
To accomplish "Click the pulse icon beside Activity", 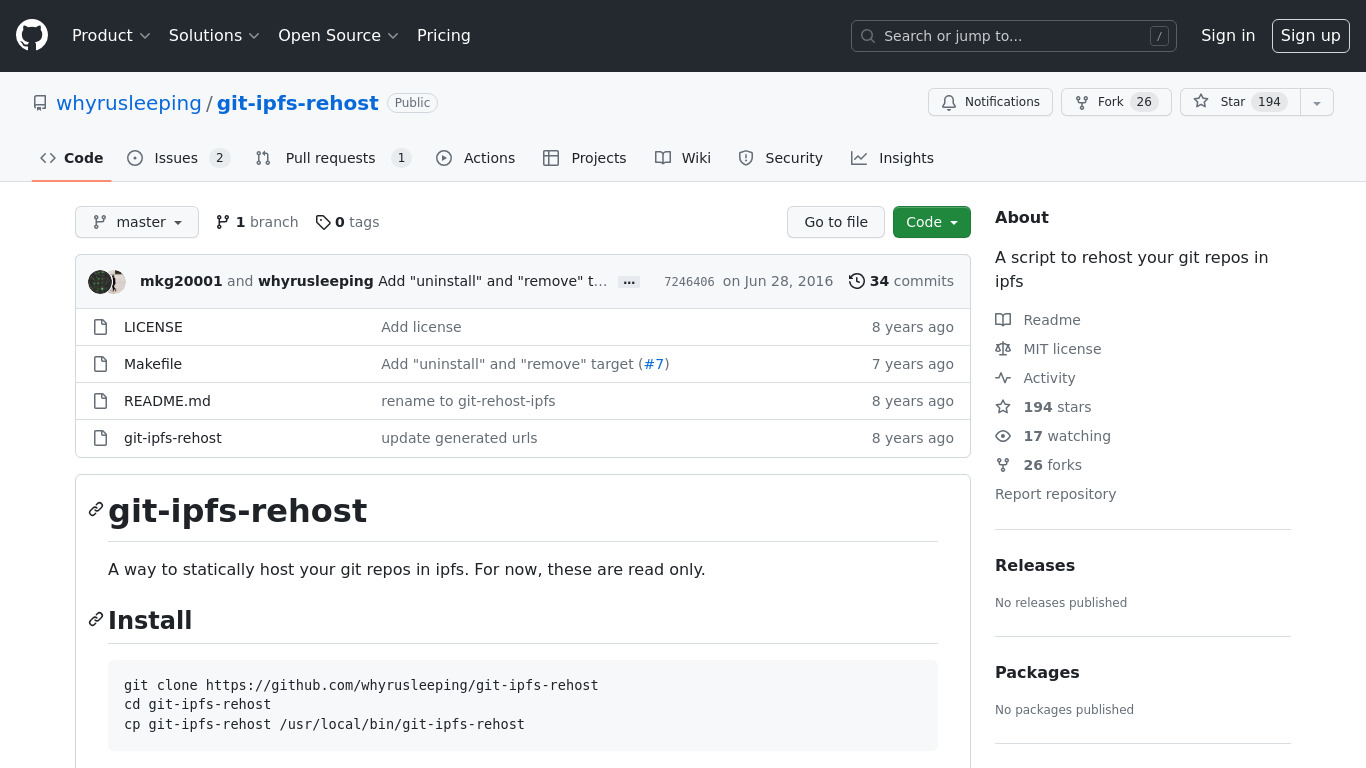I will coord(1003,378).
